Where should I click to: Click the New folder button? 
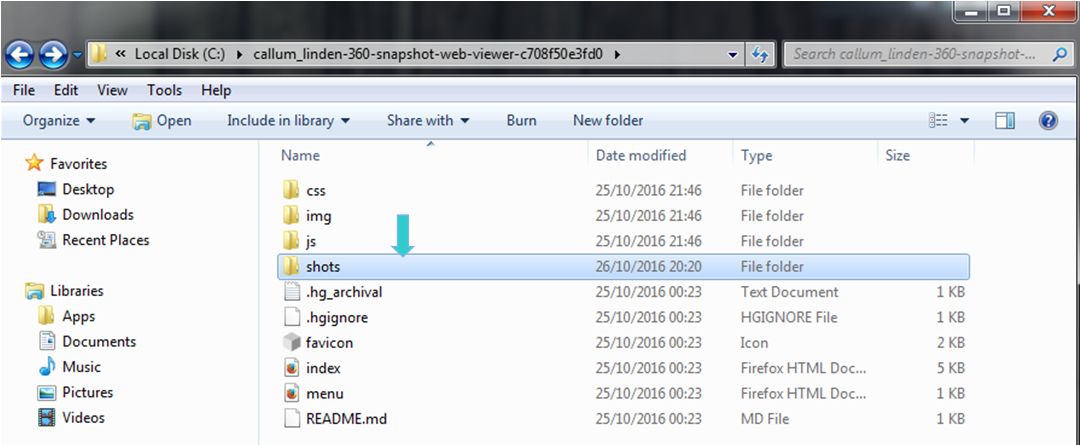[607, 121]
